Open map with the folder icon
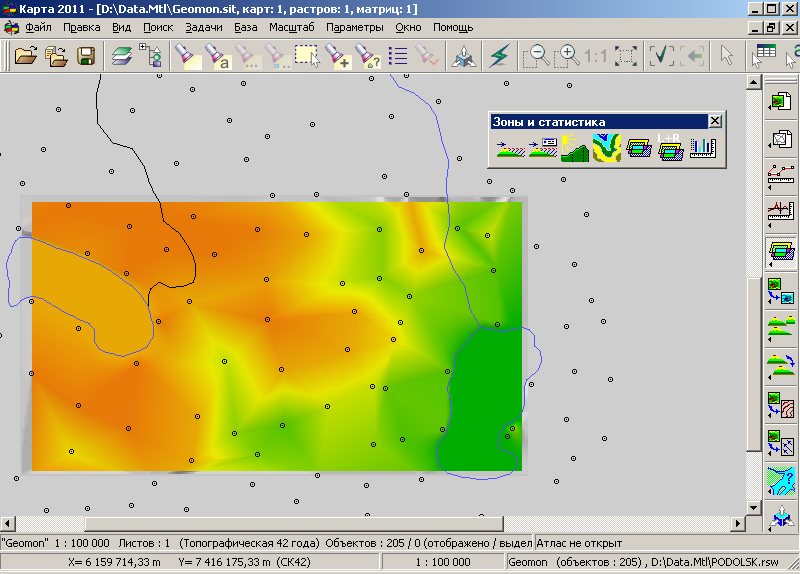The image size is (800, 574). [26, 56]
